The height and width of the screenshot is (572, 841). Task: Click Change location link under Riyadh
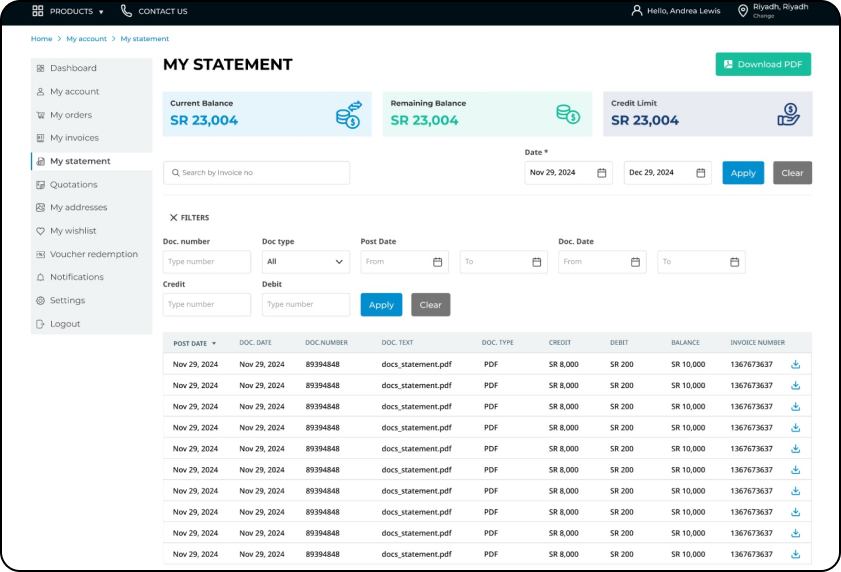click(x=763, y=16)
